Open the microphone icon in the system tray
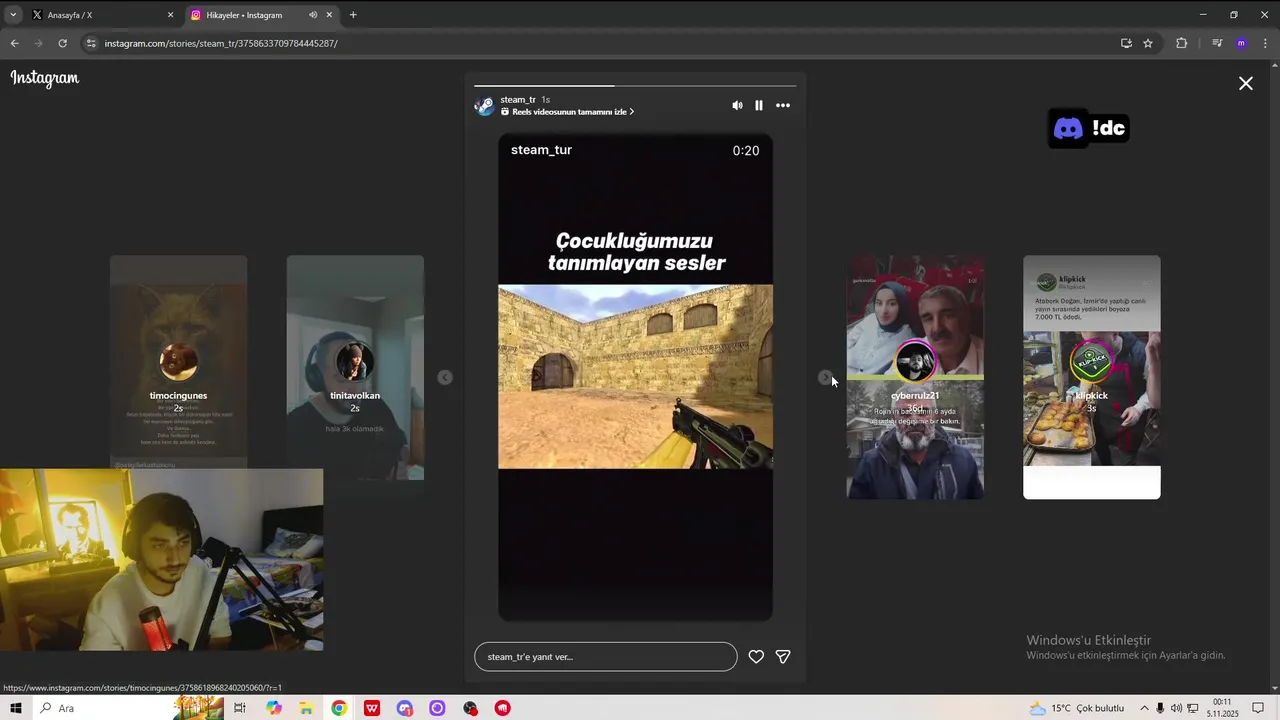Viewport: 1280px width, 720px height. pos(1160,708)
